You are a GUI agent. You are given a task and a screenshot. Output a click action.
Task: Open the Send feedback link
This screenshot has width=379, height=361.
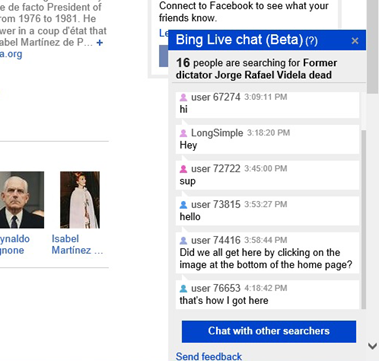209,356
